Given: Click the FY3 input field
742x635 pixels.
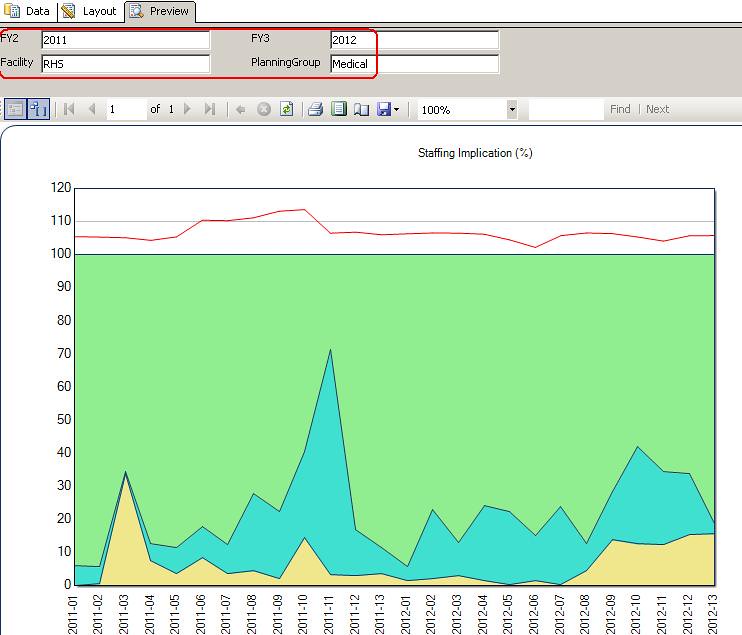Looking at the screenshot, I should [415, 40].
